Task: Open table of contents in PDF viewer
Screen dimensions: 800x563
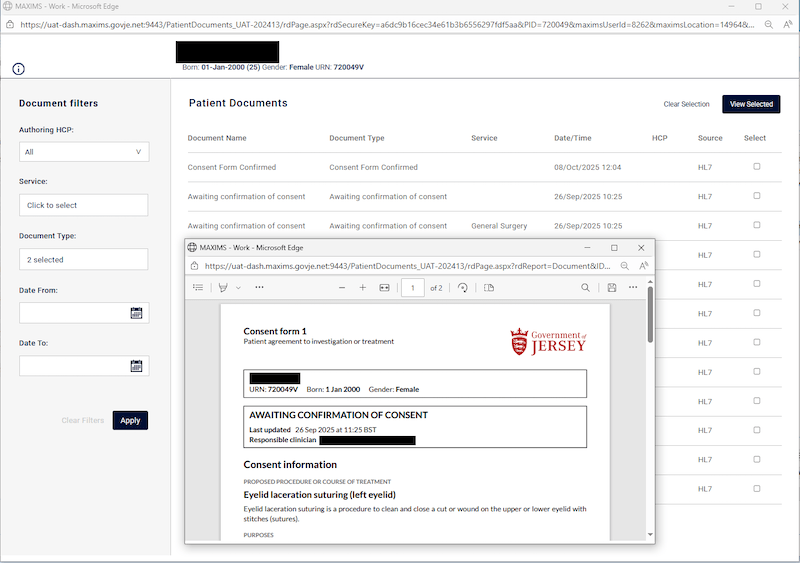Action: click(198, 287)
